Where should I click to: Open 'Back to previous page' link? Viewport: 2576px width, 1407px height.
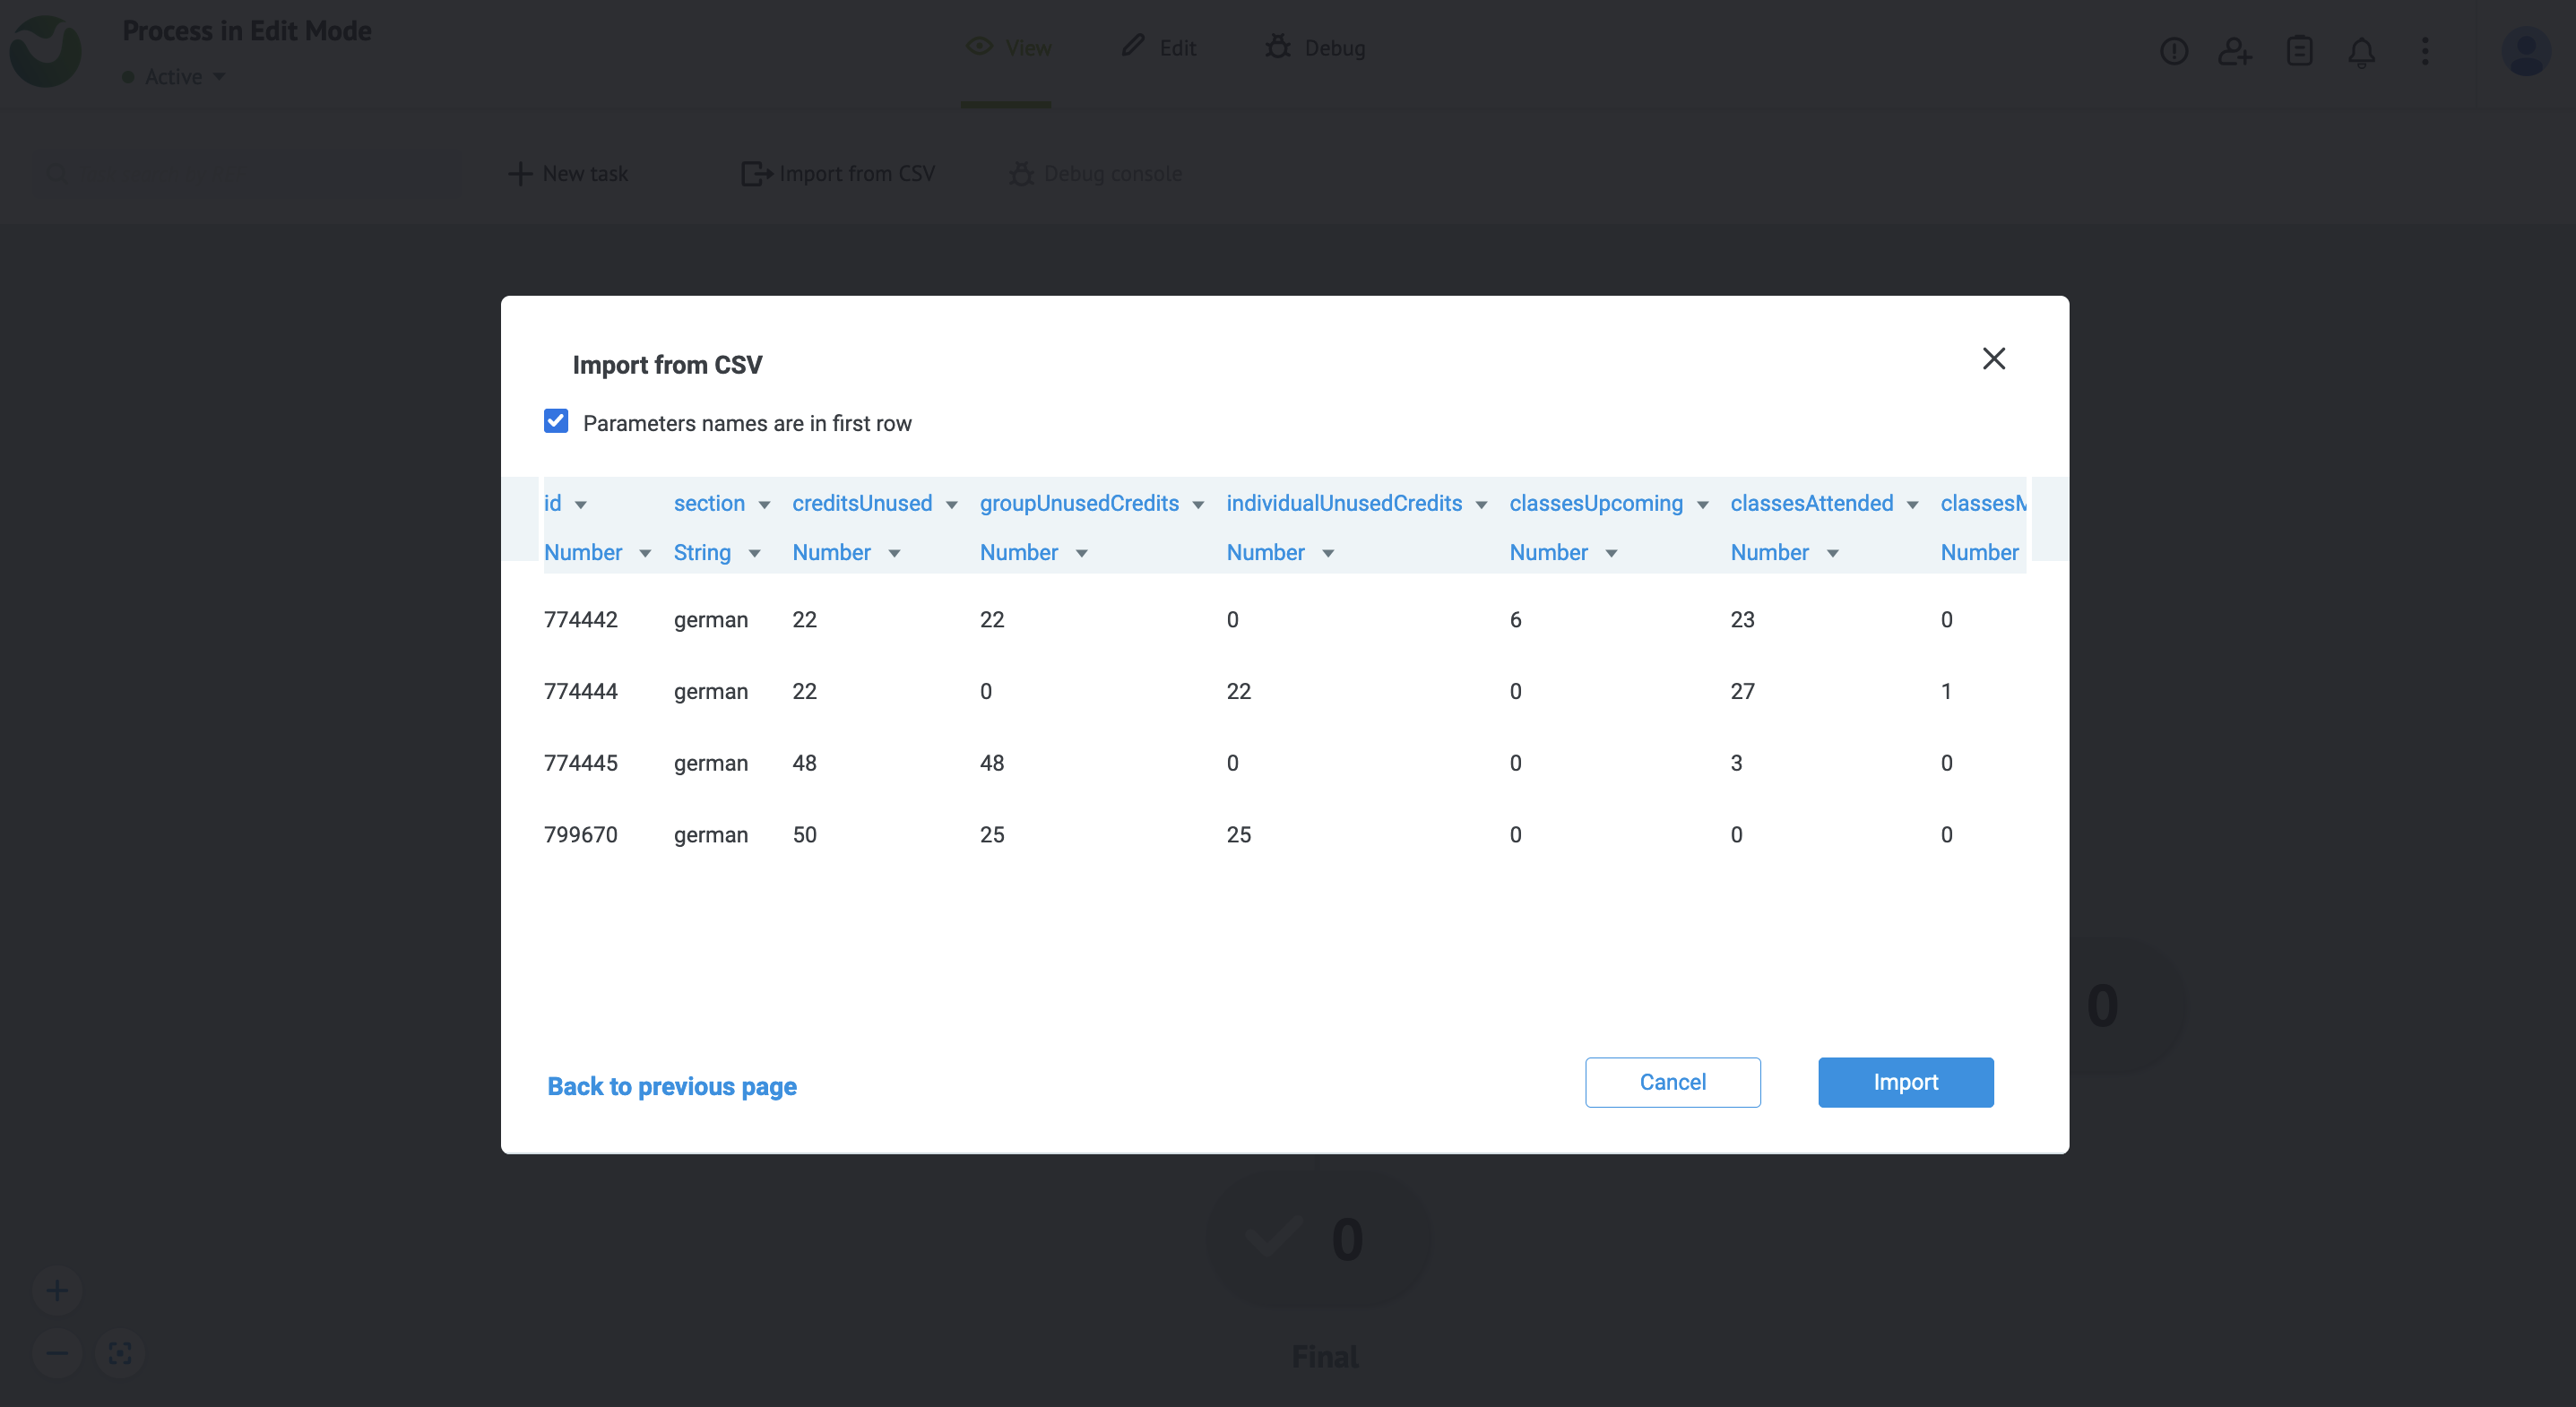coord(672,1086)
